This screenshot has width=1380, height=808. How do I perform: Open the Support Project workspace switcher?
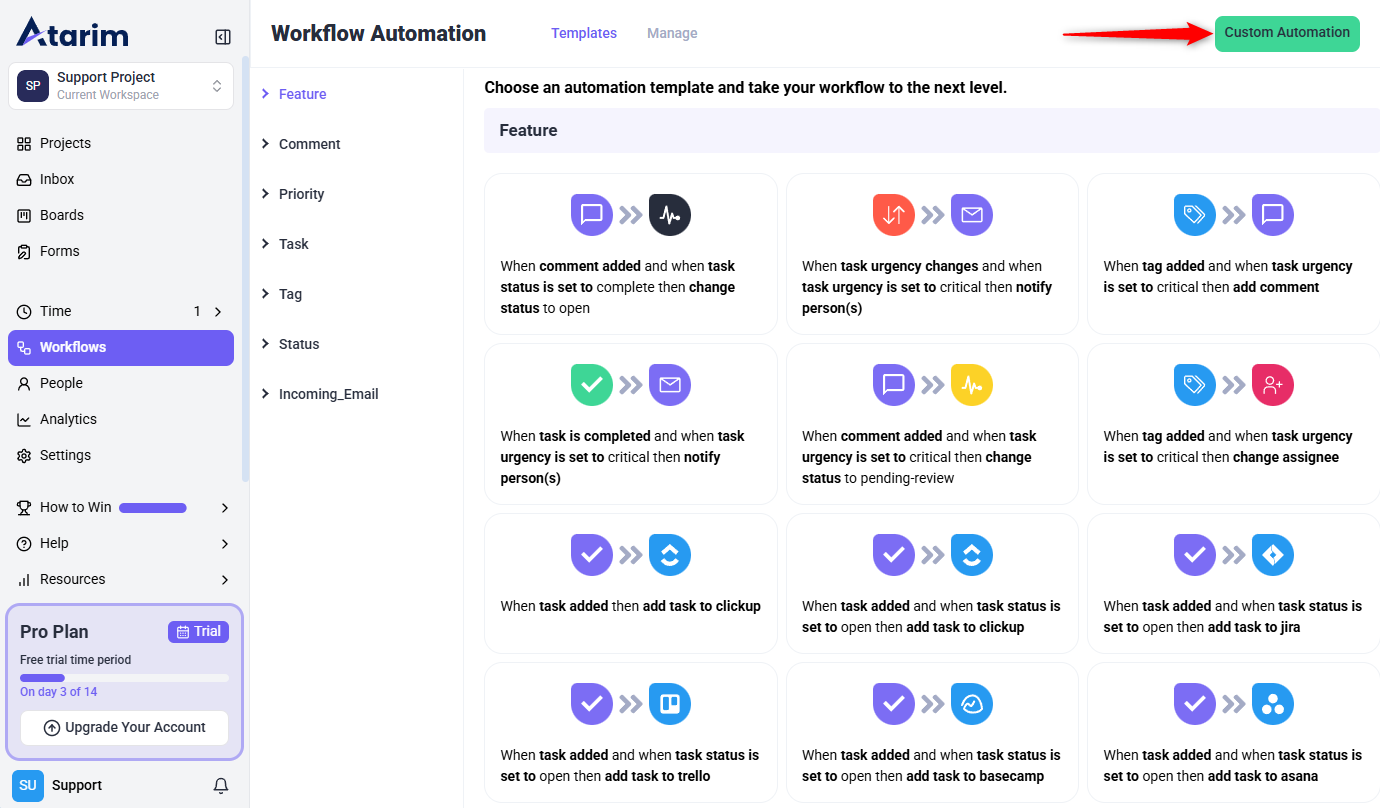[x=121, y=86]
